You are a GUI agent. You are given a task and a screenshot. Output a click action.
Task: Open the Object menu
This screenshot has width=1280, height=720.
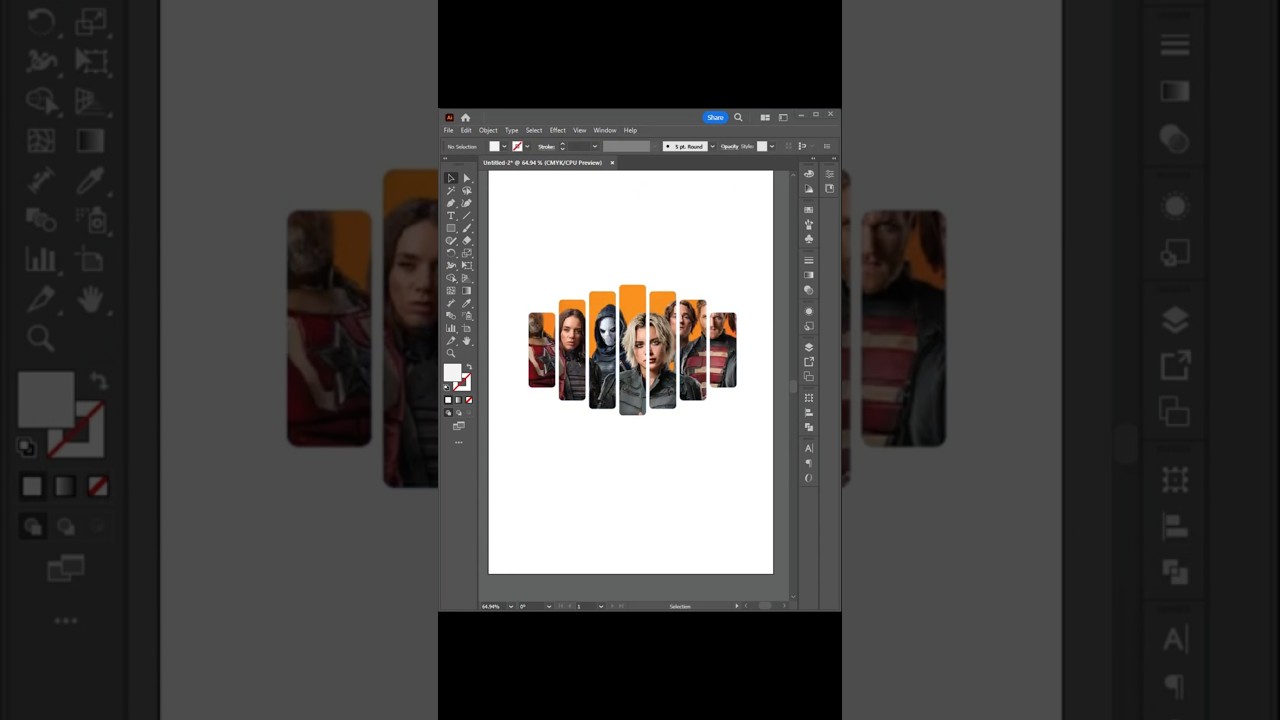[488, 130]
